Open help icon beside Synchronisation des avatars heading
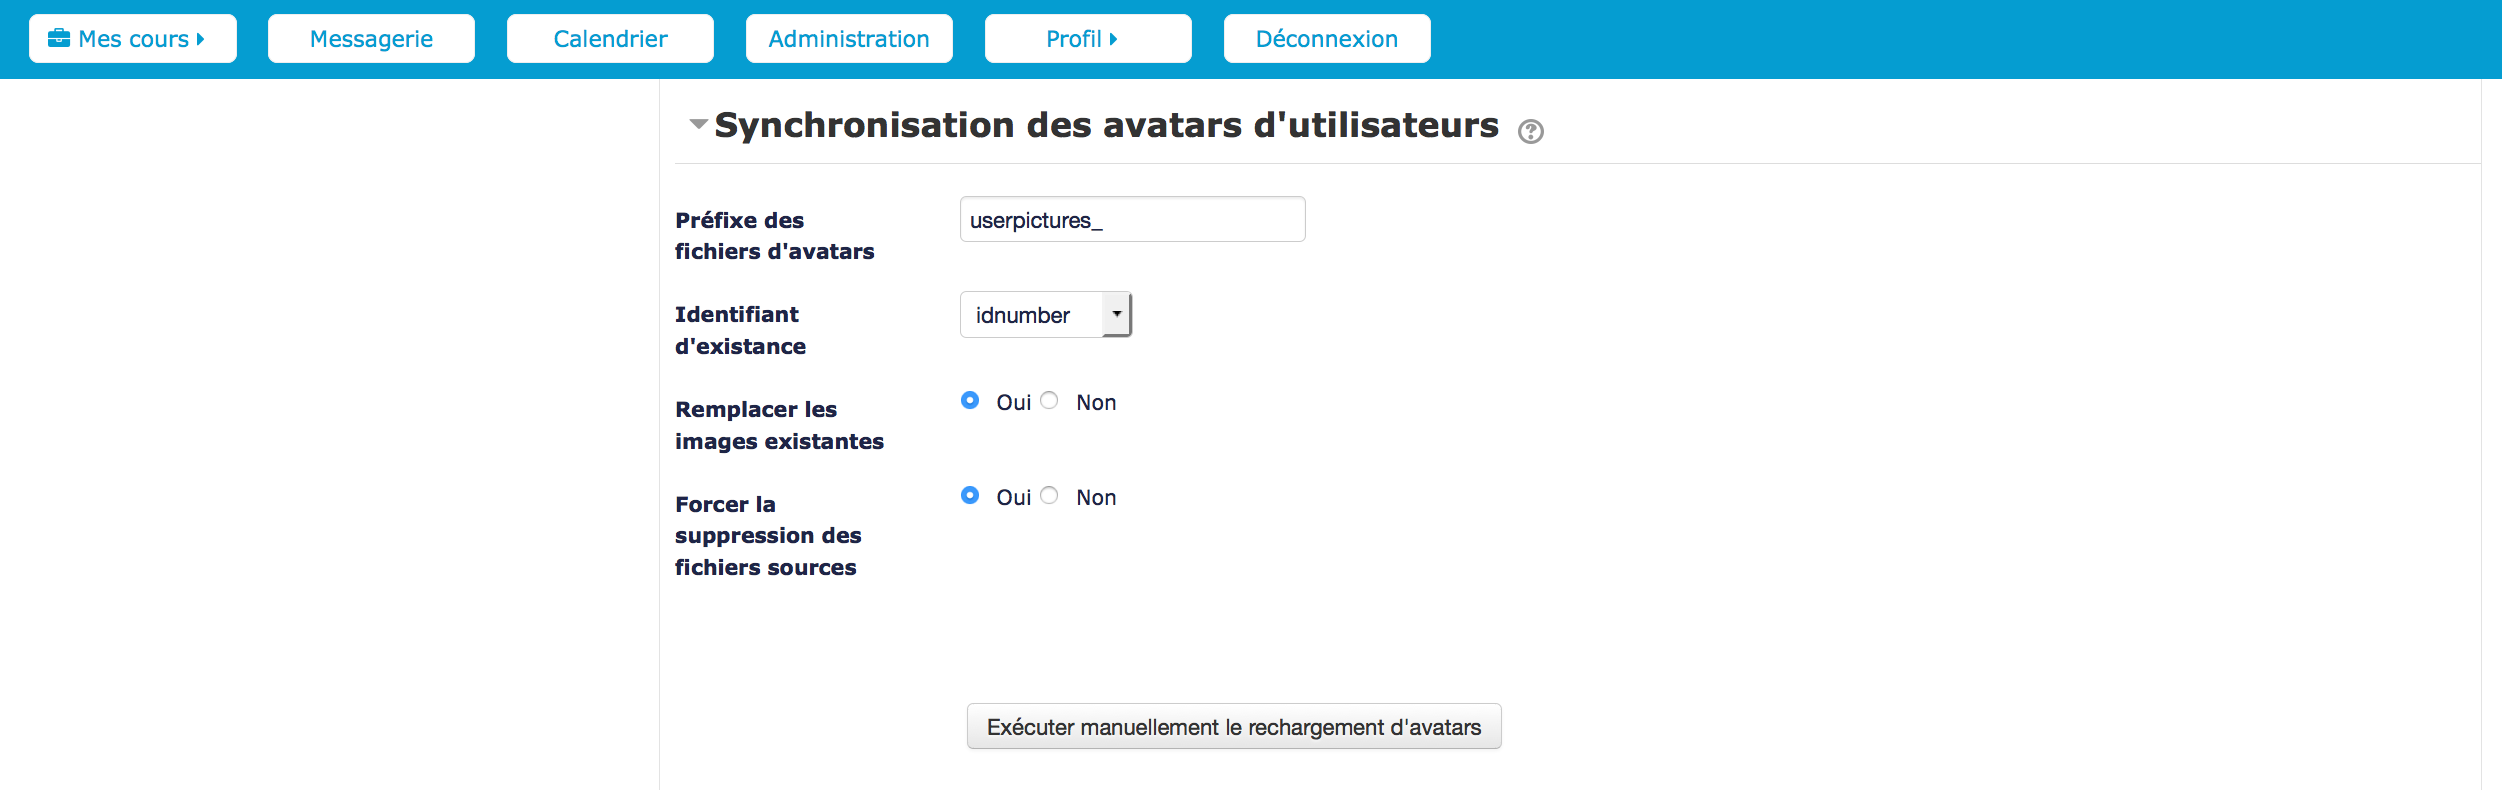 point(1530,131)
